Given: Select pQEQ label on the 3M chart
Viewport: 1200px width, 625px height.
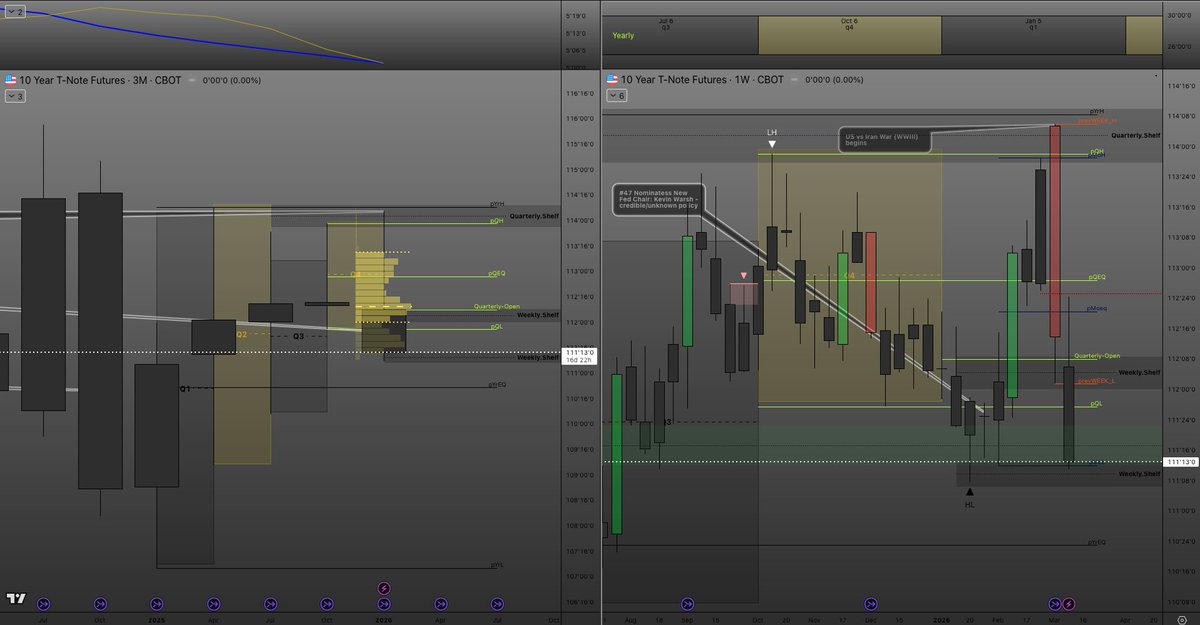Looking at the screenshot, I should 496,272.
